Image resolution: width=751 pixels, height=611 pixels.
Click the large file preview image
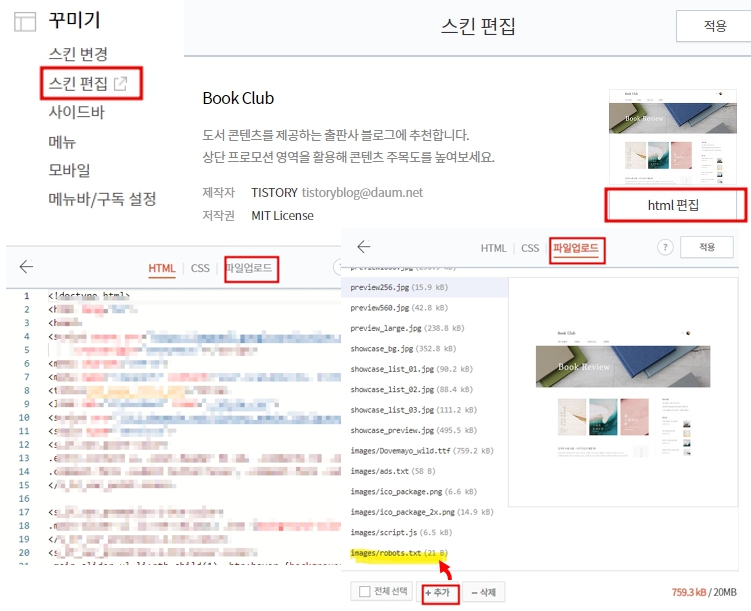tap(623, 392)
